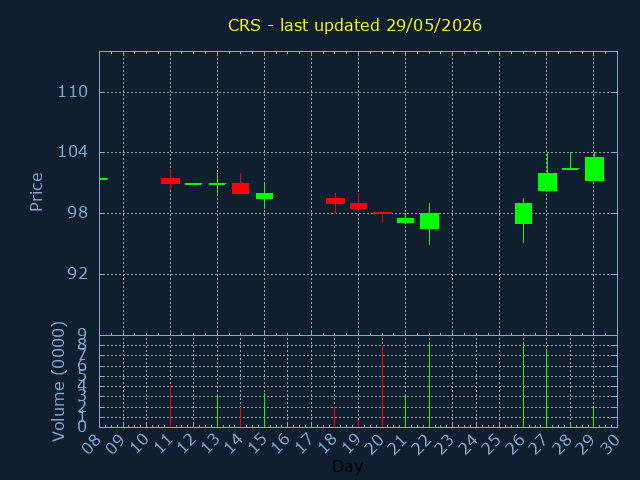Screen dimensions: 640x480
Task: Click the green volume bar on day 22
Action: click(x=429, y=385)
